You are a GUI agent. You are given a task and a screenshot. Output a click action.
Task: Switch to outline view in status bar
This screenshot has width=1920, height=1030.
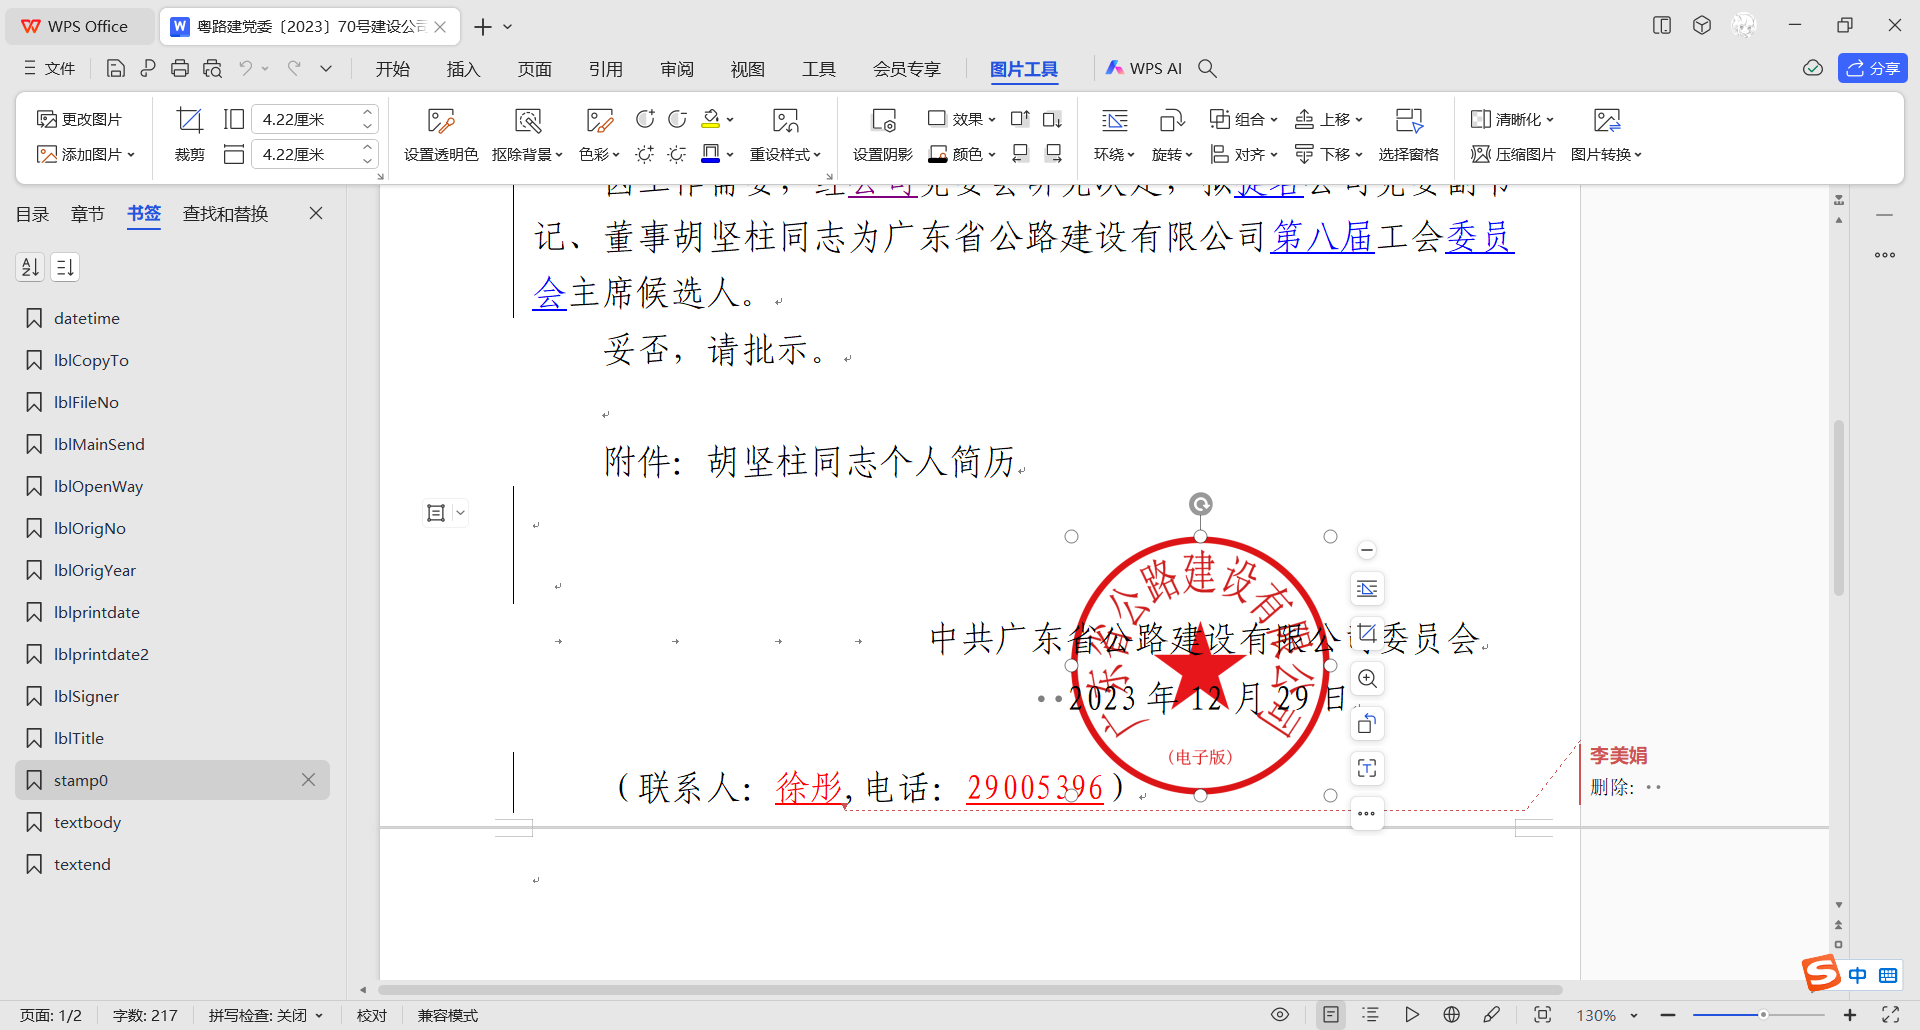tap(1371, 1015)
